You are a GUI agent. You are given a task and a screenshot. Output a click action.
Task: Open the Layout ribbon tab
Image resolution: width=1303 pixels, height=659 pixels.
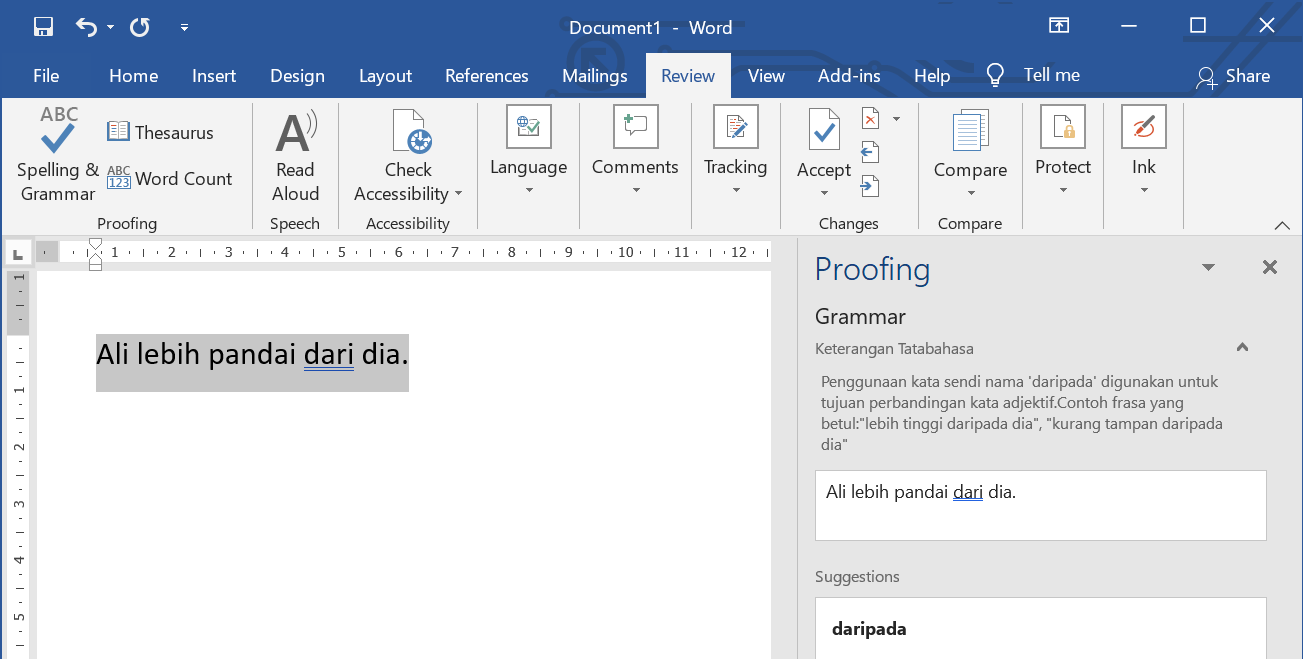pos(385,76)
